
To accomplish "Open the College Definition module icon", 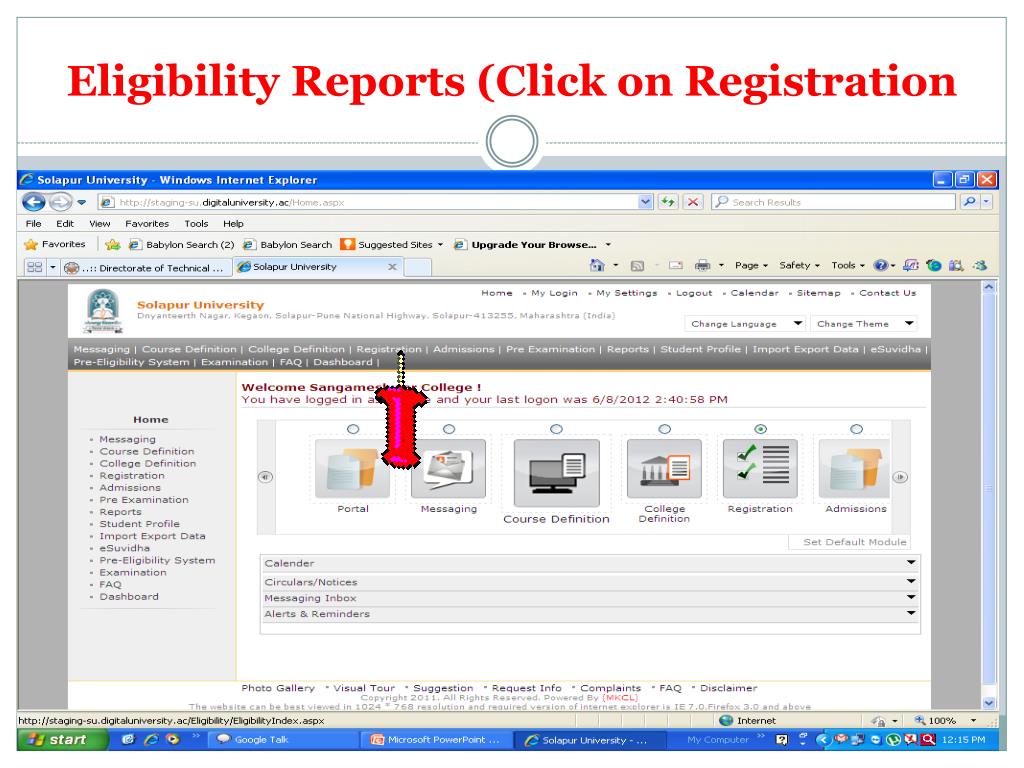I will [664, 469].
